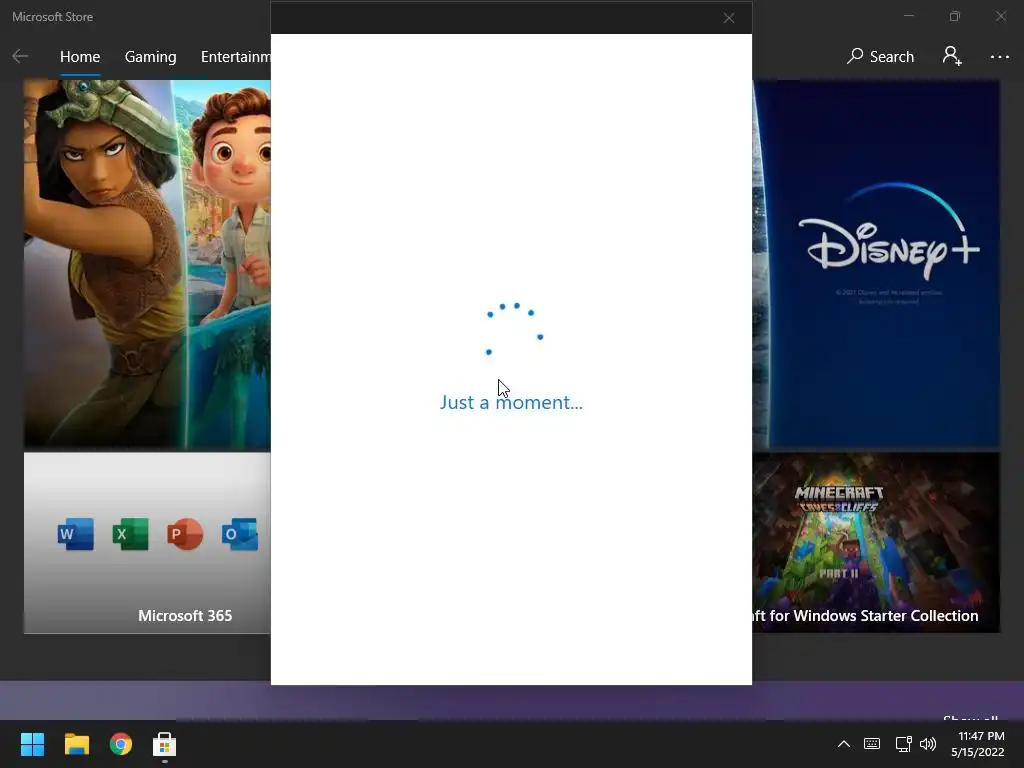Close the Just a moment dialog
This screenshot has height=768, width=1024.
pyautogui.click(x=729, y=18)
